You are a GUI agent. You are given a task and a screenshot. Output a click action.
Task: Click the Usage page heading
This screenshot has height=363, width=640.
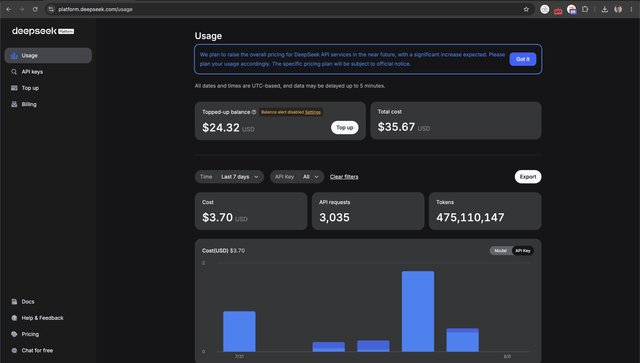coord(208,36)
